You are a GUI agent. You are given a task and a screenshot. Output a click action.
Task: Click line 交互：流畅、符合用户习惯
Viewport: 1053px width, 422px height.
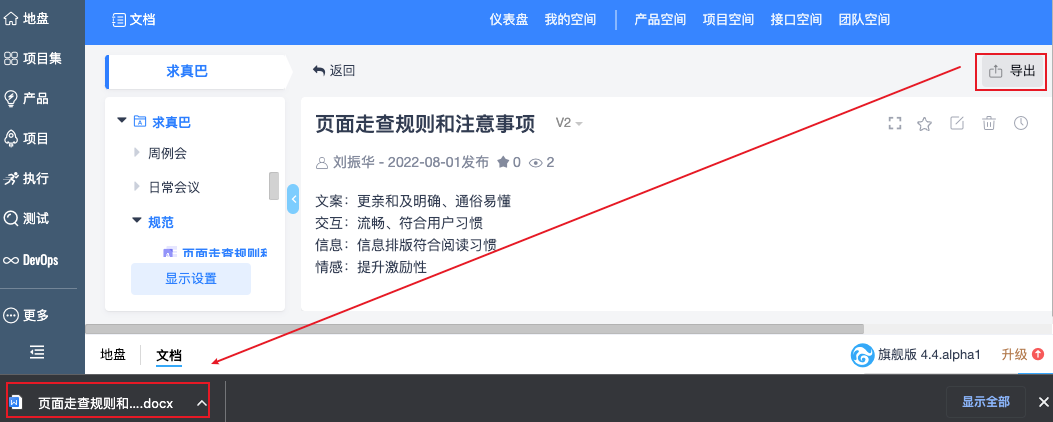pyautogui.click(x=399, y=222)
